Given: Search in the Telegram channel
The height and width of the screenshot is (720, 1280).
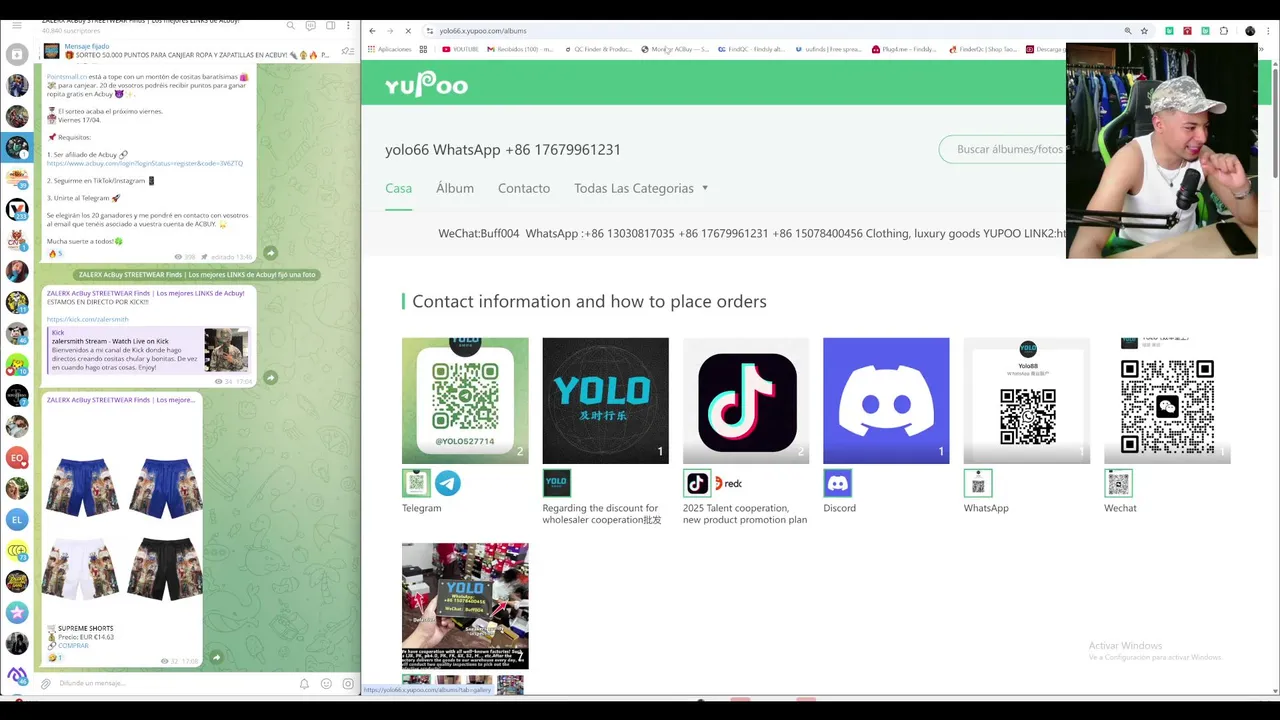Looking at the screenshot, I should [x=291, y=25].
